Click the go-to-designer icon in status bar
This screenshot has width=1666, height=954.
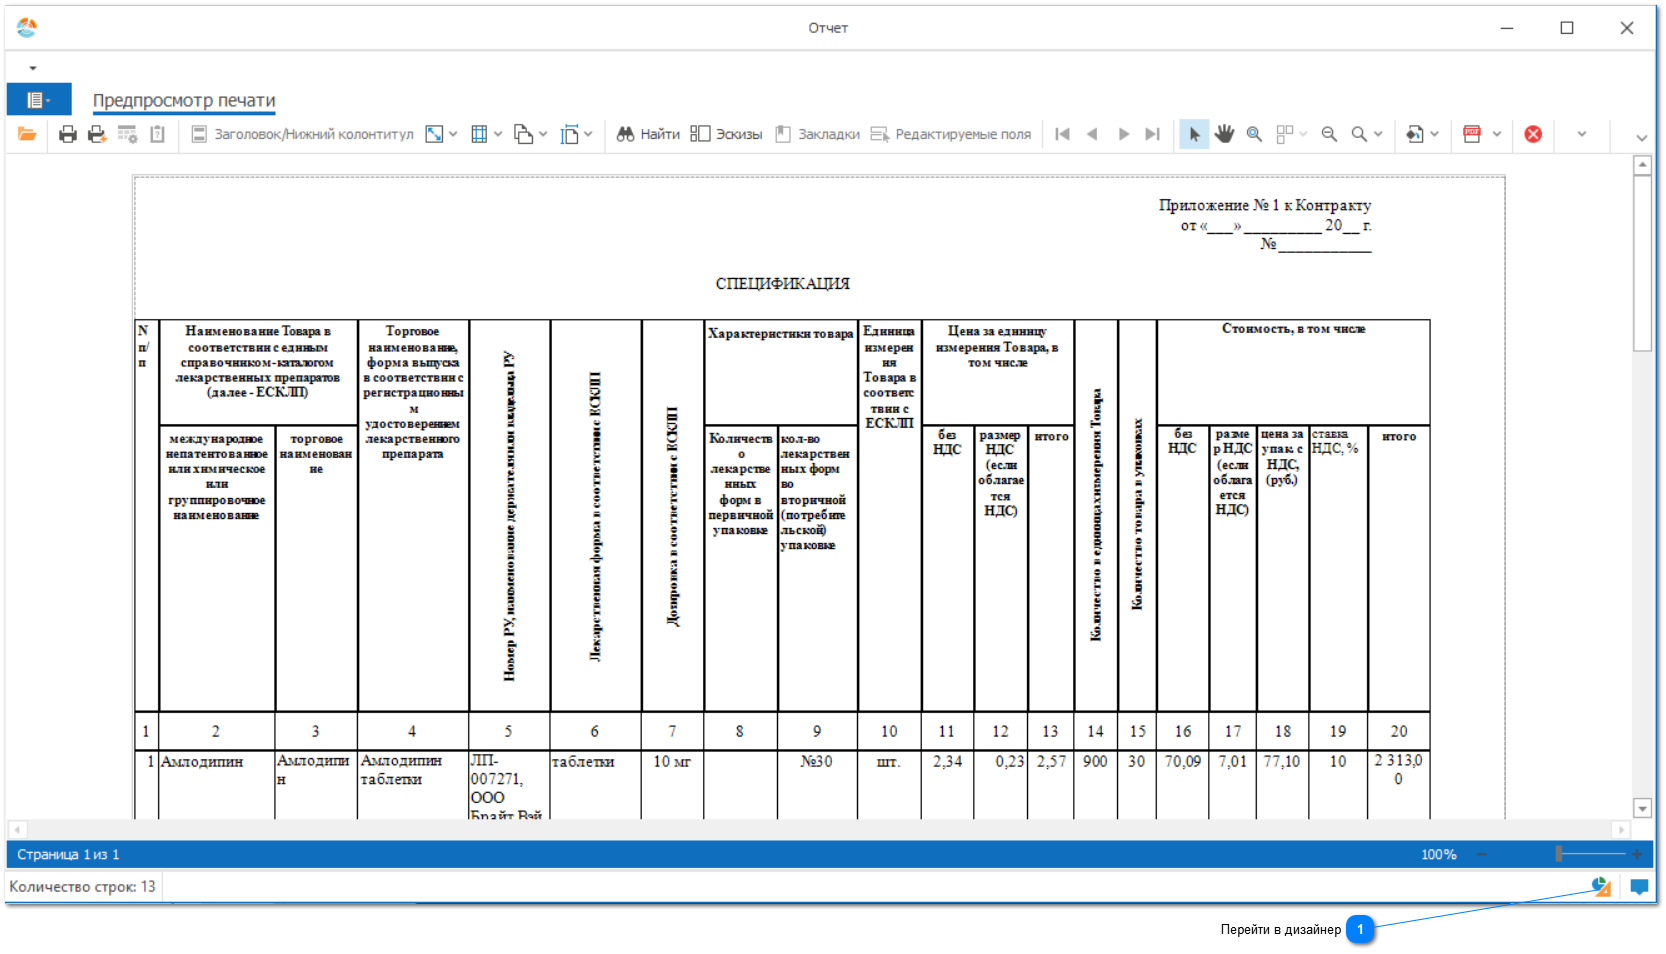coord(1601,886)
